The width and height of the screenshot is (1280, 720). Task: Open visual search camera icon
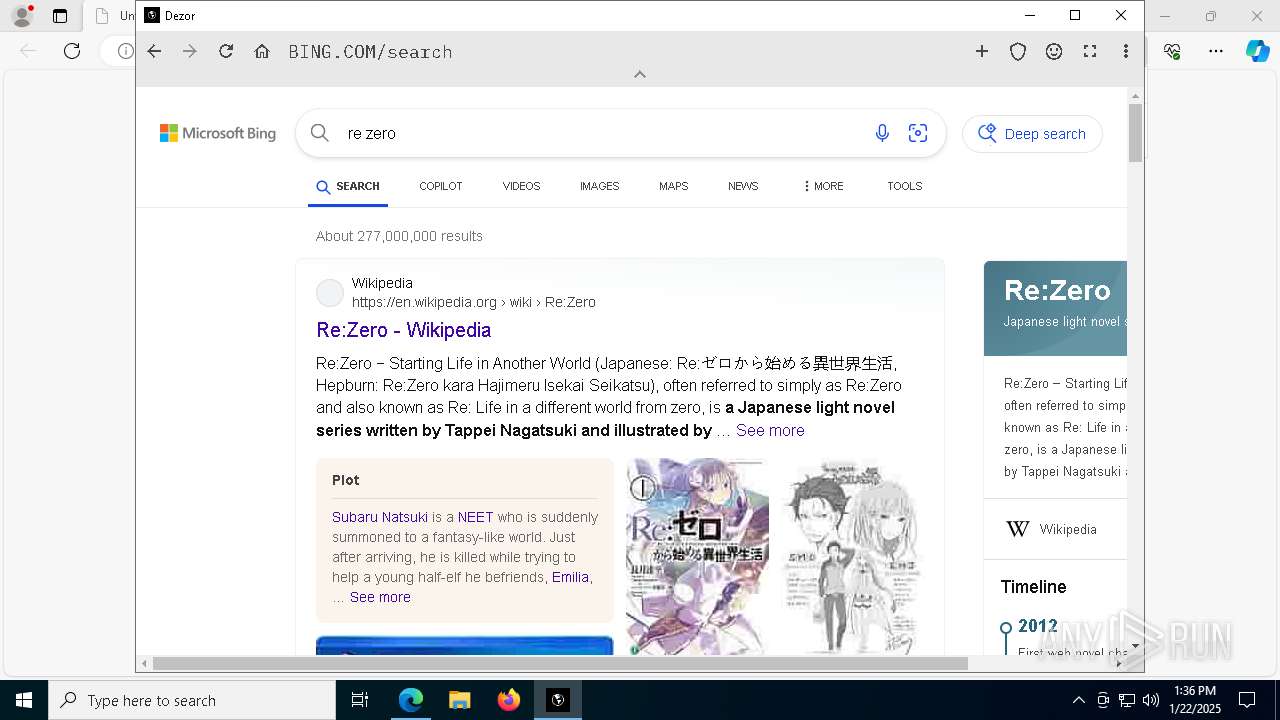918,133
